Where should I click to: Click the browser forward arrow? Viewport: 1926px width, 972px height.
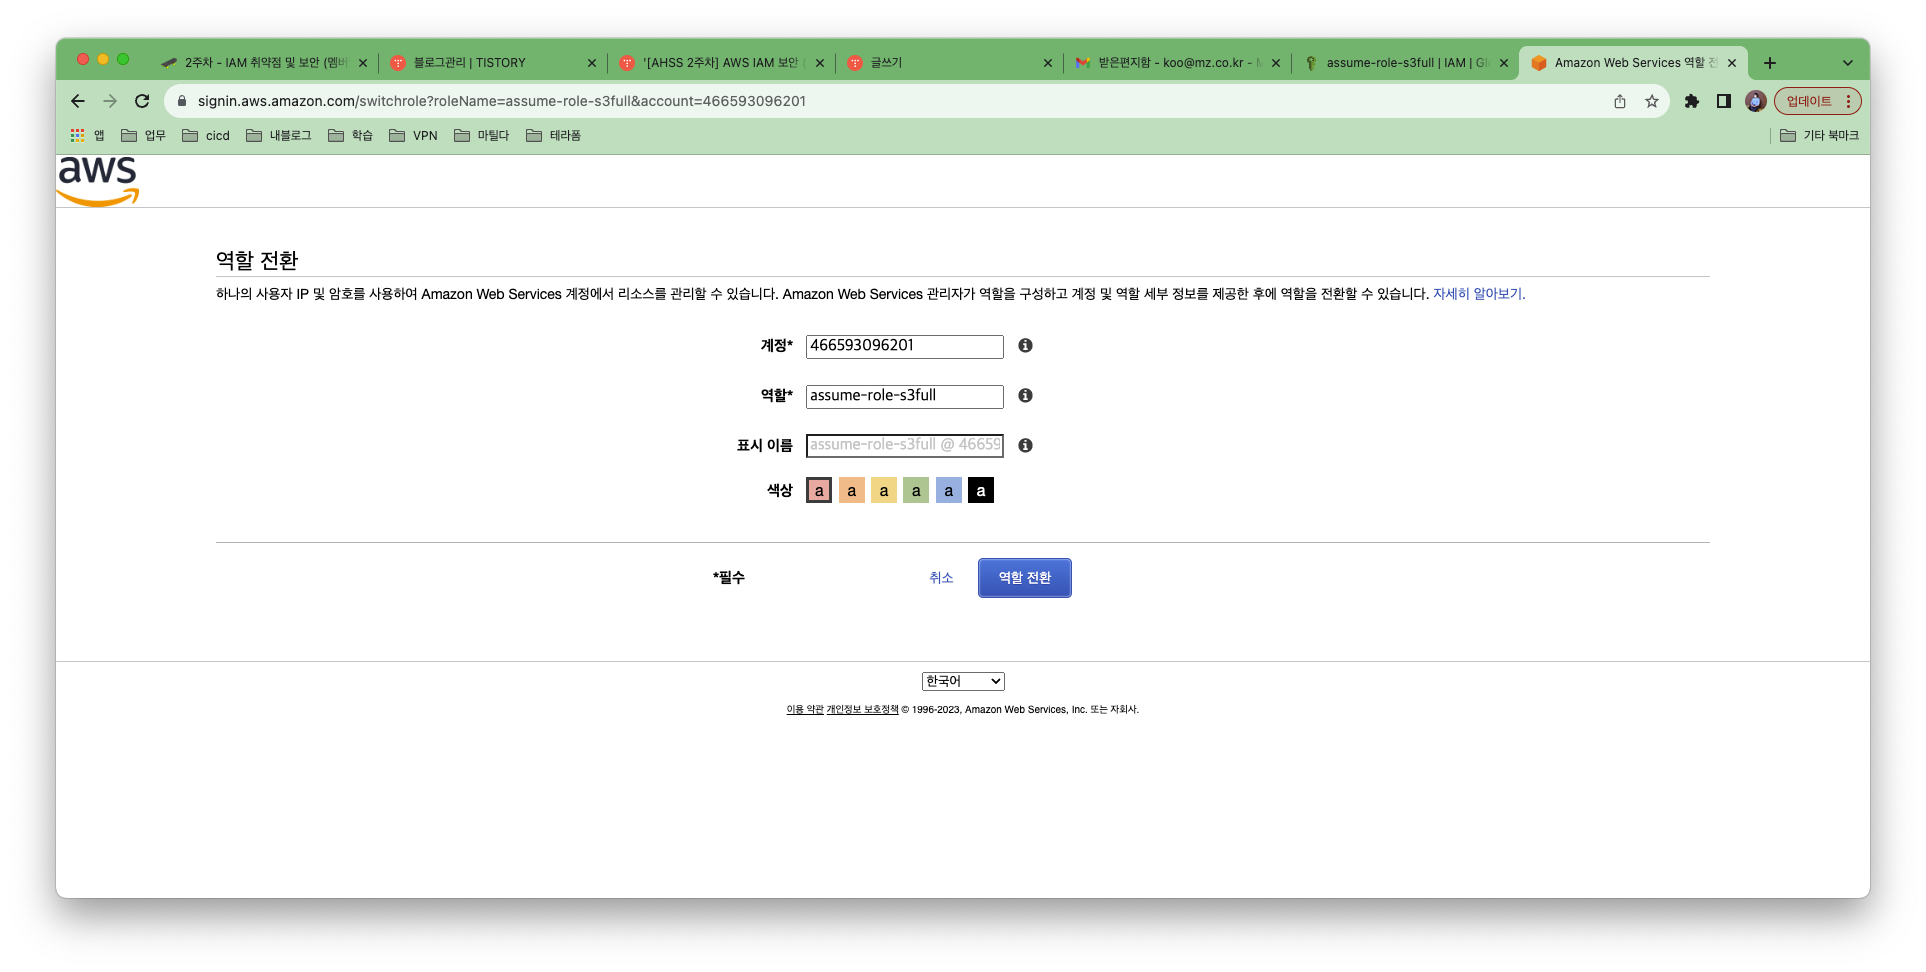110,101
